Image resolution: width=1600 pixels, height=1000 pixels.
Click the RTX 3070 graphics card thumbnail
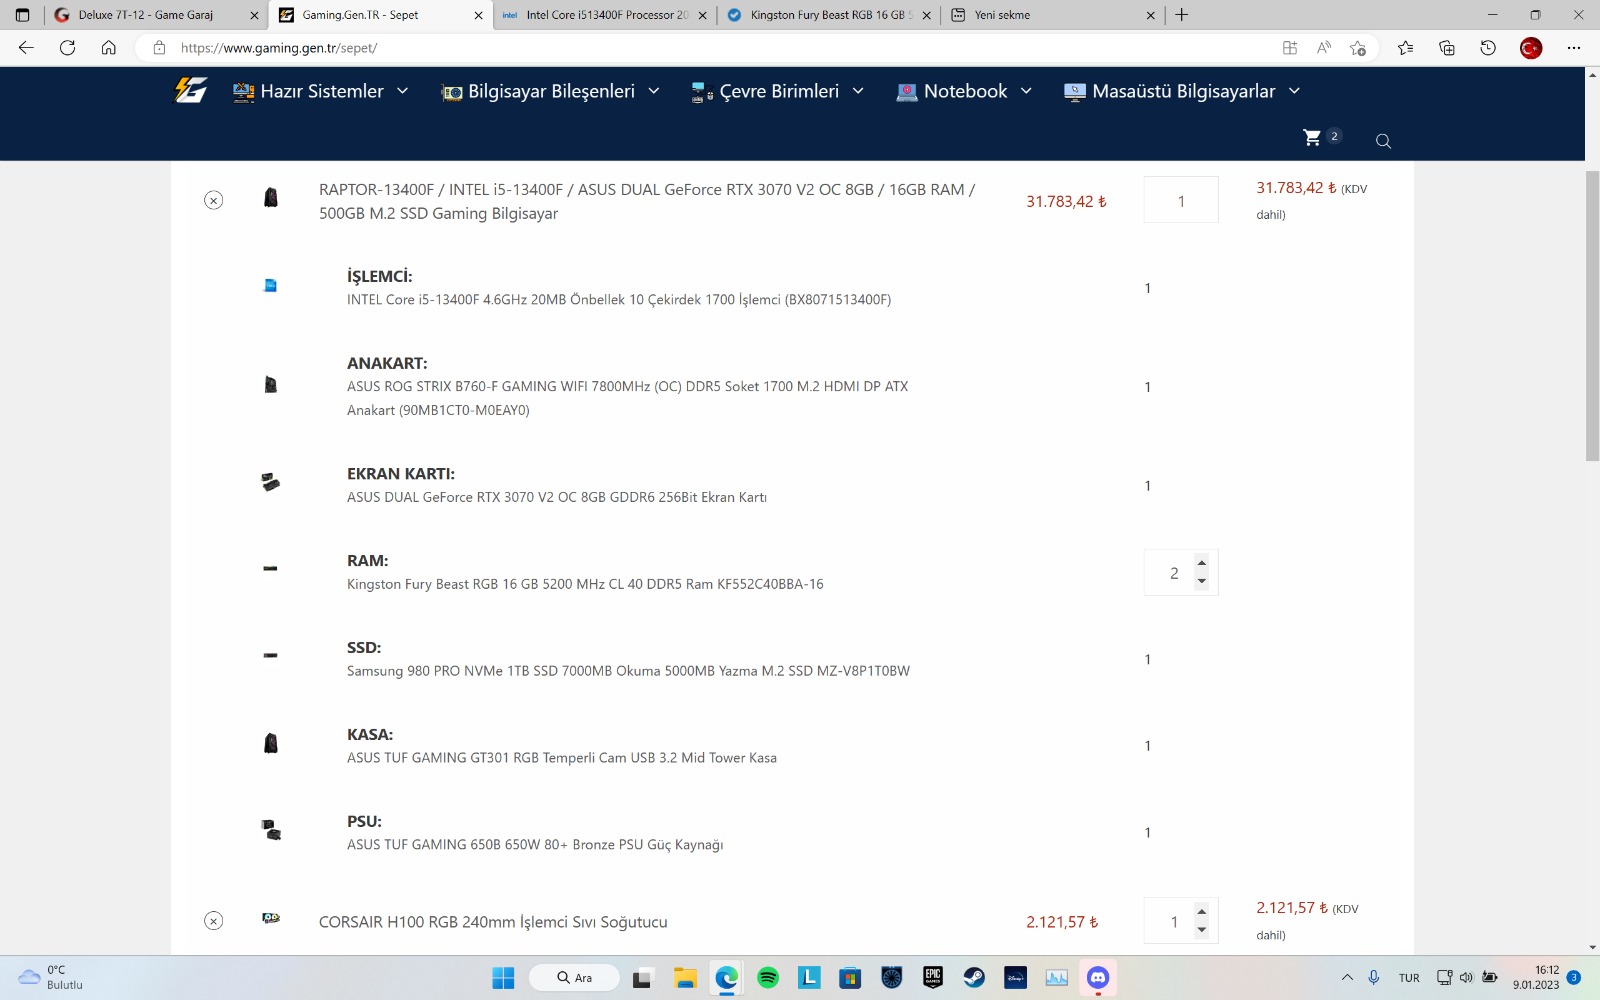click(x=270, y=483)
